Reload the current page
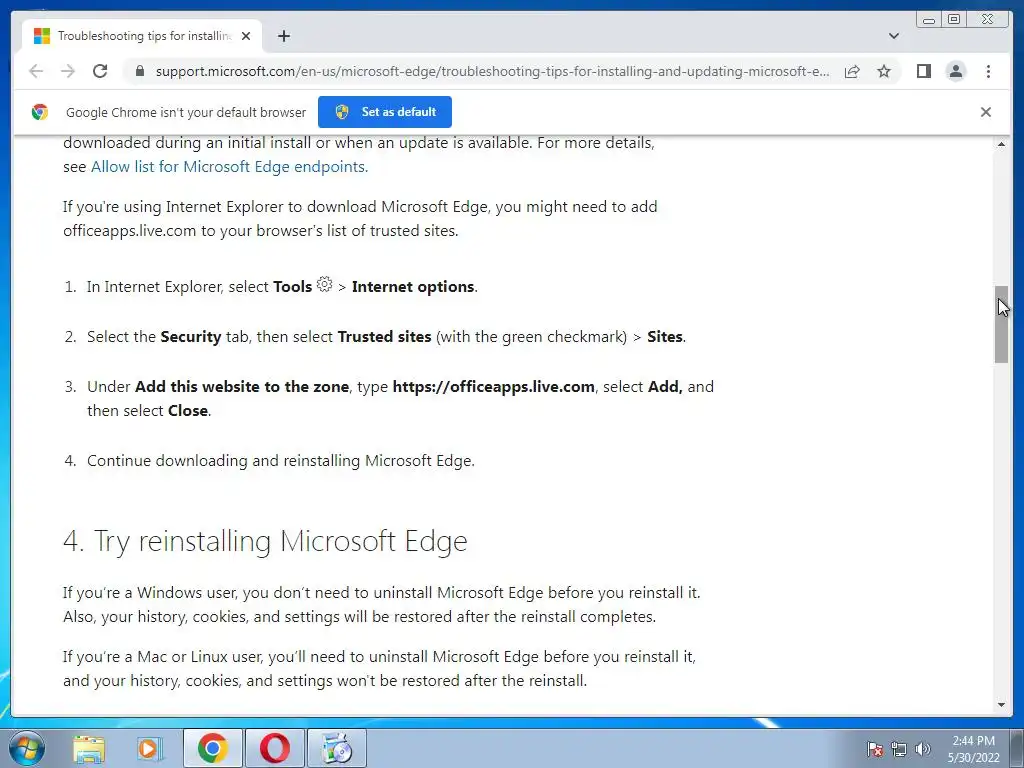Image resolution: width=1024 pixels, height=768 pixels. (100, 71)
